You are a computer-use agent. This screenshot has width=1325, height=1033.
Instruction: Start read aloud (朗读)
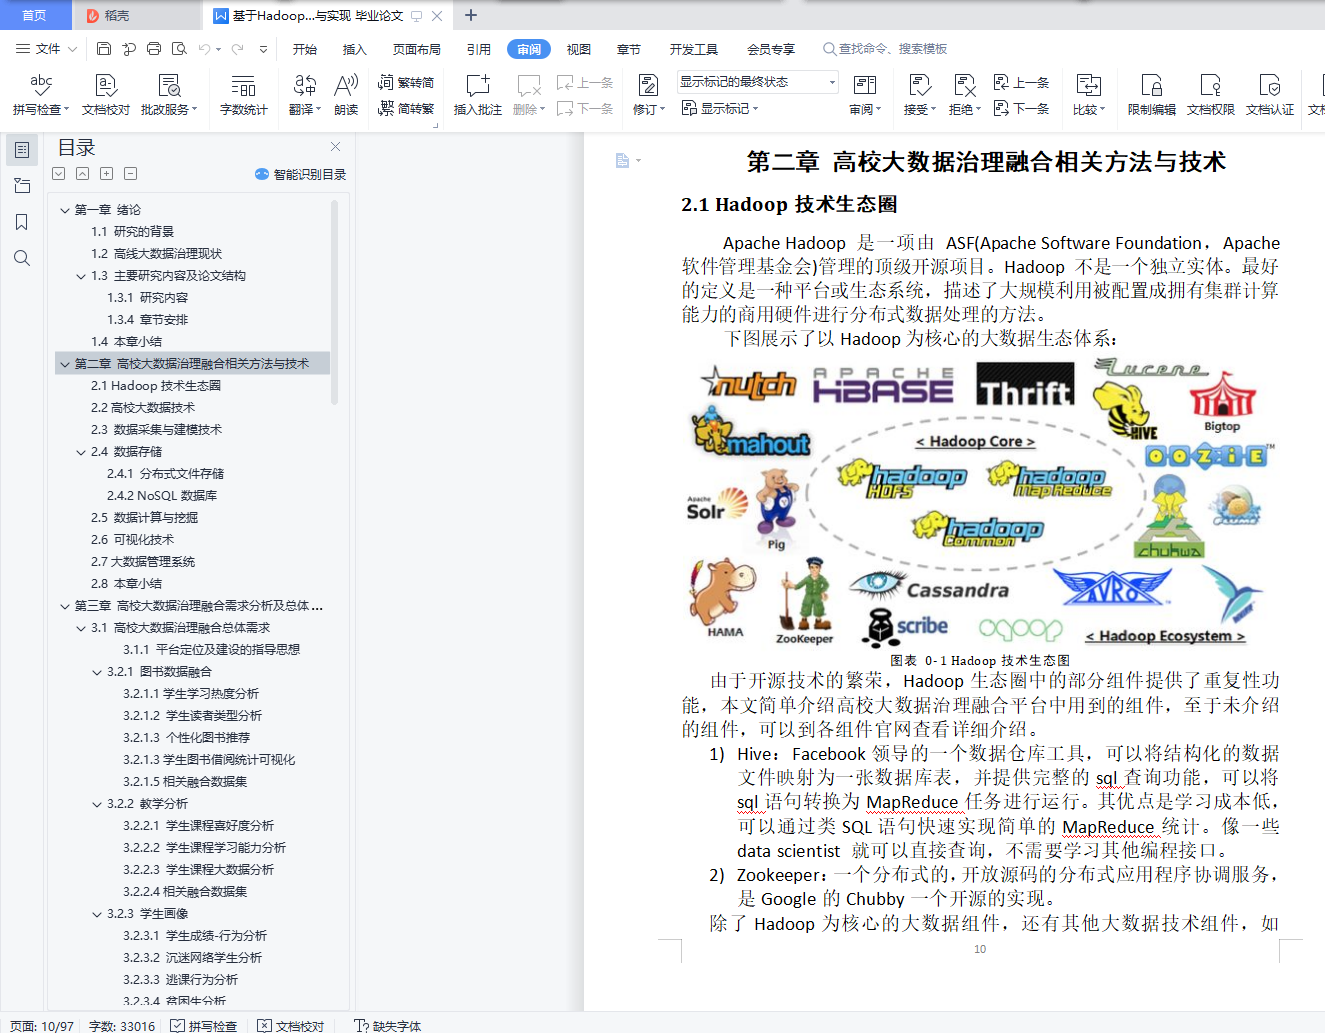tap(346, 95)
